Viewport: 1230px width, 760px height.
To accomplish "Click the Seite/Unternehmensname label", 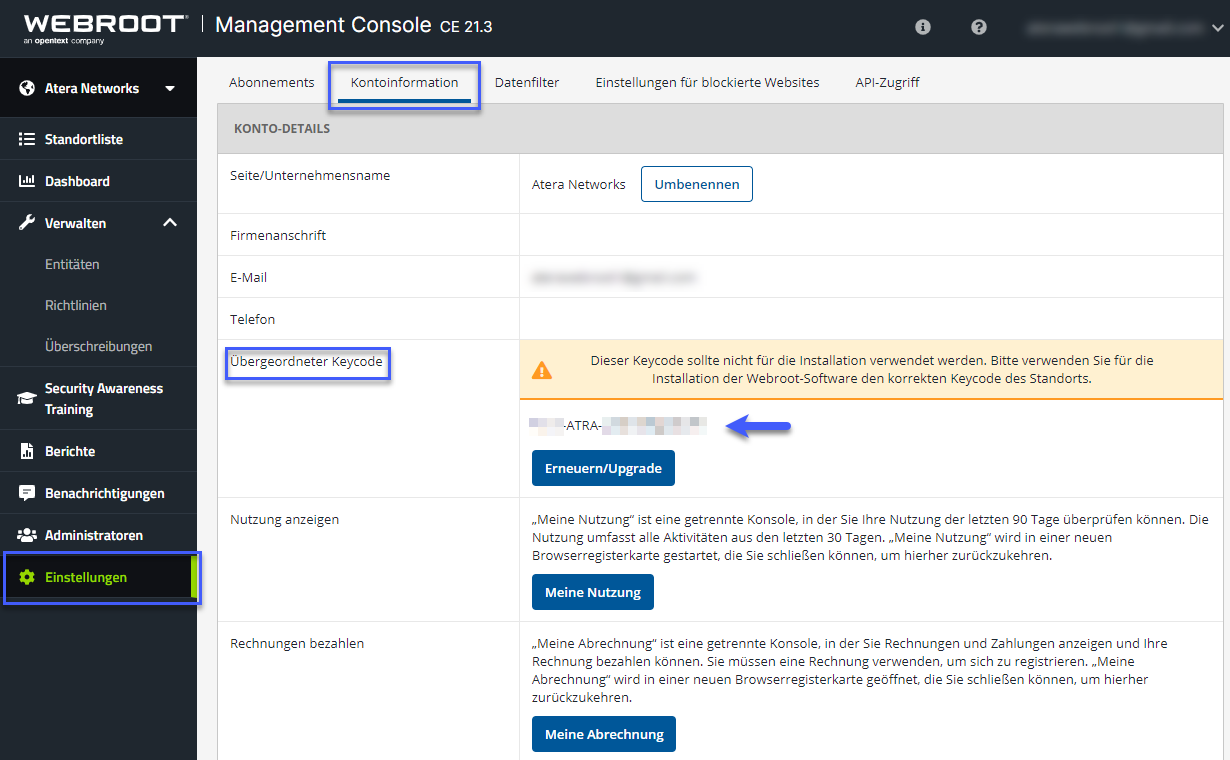I will tap(310, 175).
